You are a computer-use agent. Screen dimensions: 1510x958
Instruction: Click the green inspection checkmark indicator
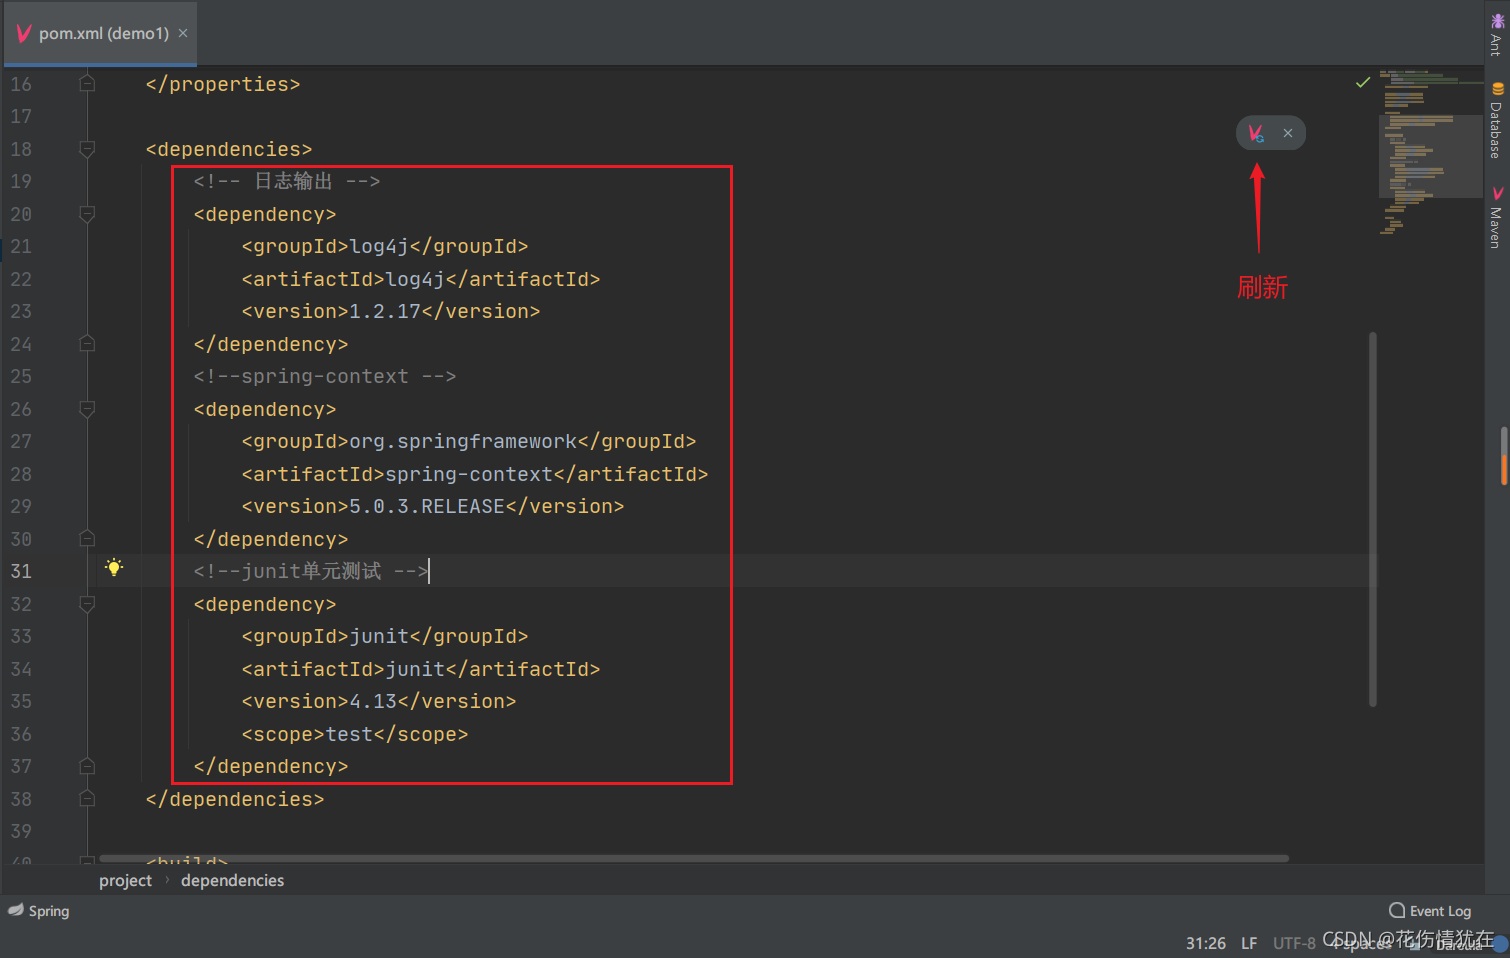(1362, 83)
